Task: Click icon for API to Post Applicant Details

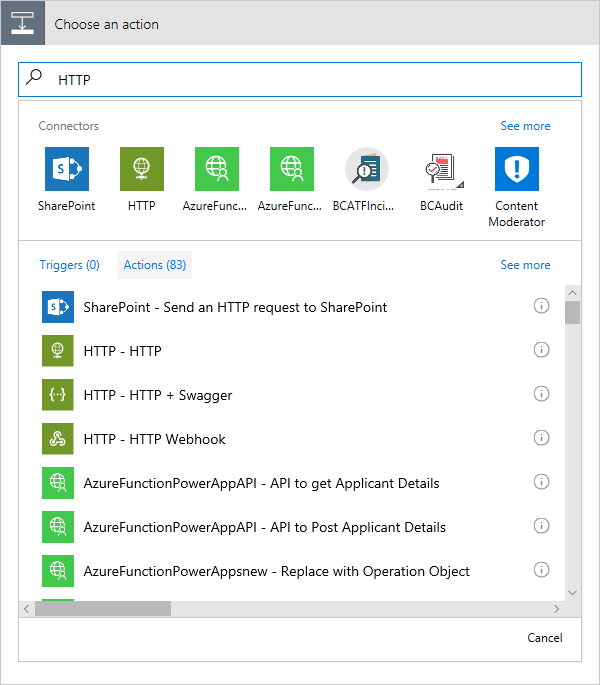Action: tap(58, 527)
